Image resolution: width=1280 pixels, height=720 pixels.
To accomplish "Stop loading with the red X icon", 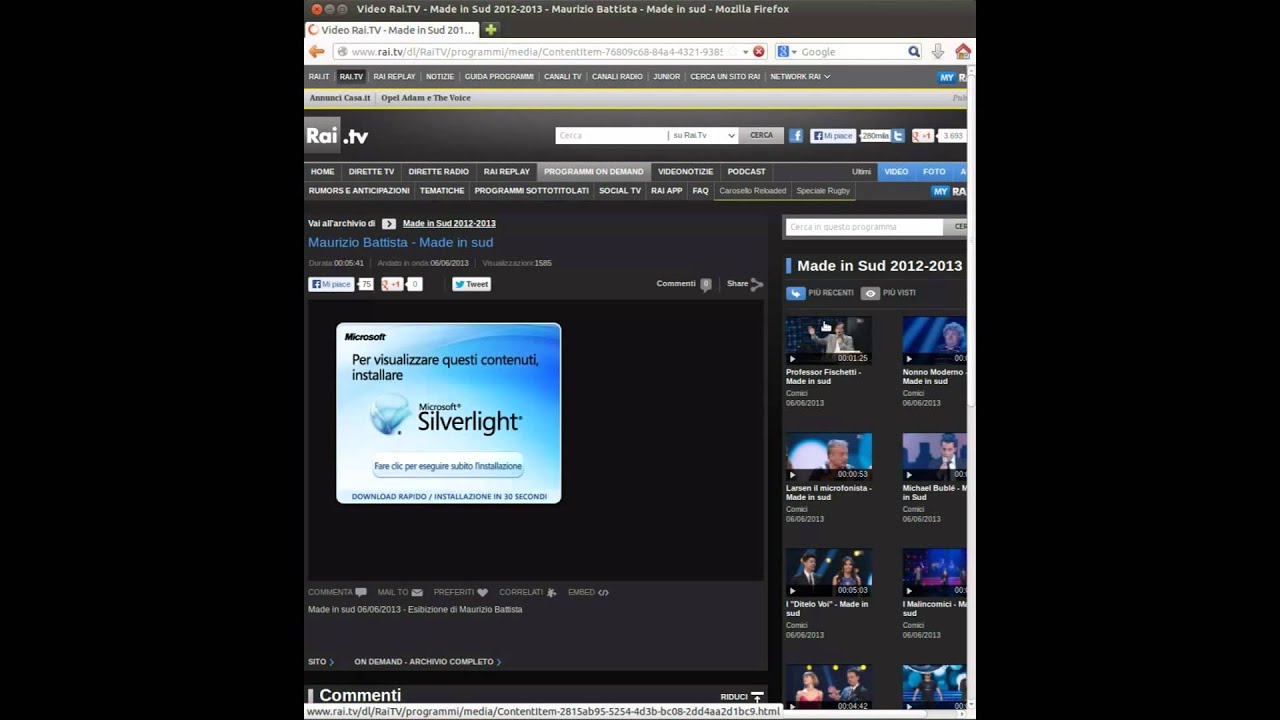I will 758,52.
